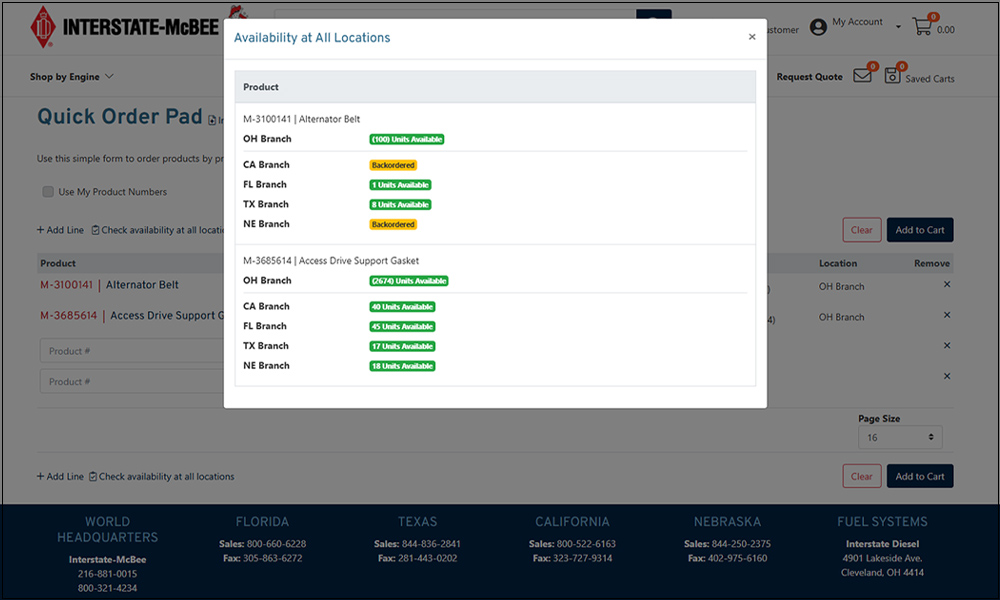The width and height of the screenshot is (1000, 600).
Task: Click the M-3100141 | Alternator Belt dialog heading
Action: point(302,119)
